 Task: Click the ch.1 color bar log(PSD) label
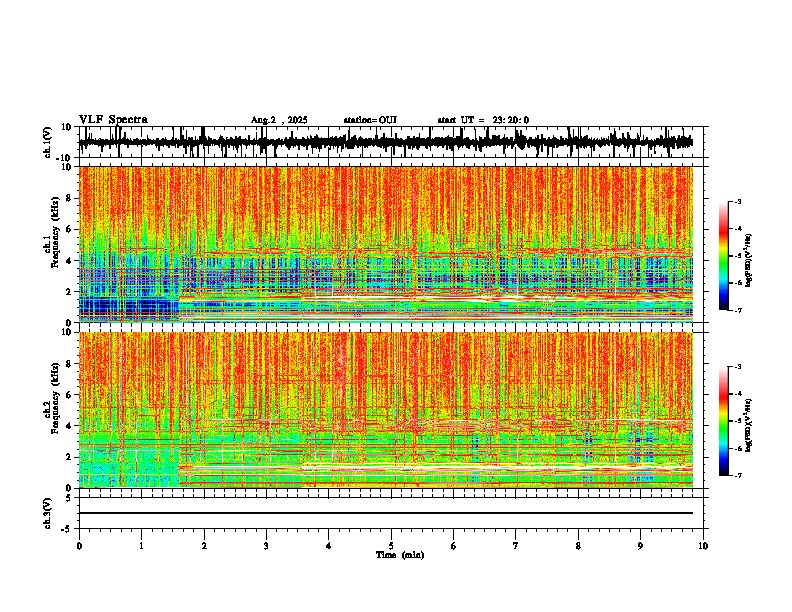click(x=749, y=261)
